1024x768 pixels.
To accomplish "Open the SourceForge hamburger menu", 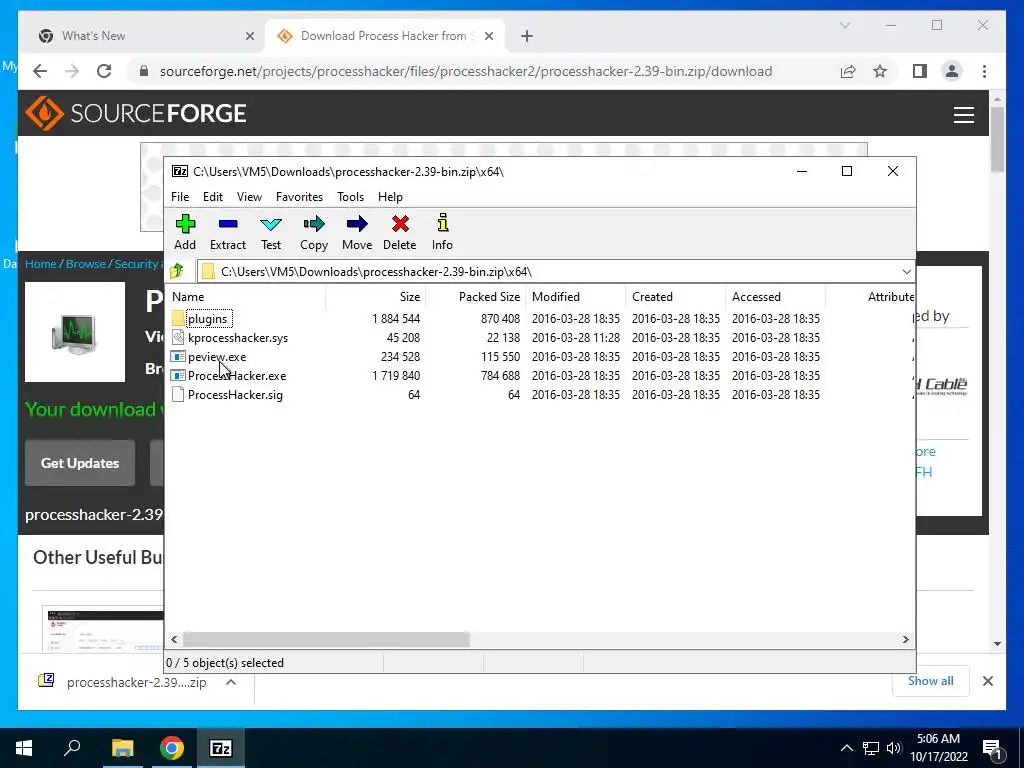I will tap(964, 114).
